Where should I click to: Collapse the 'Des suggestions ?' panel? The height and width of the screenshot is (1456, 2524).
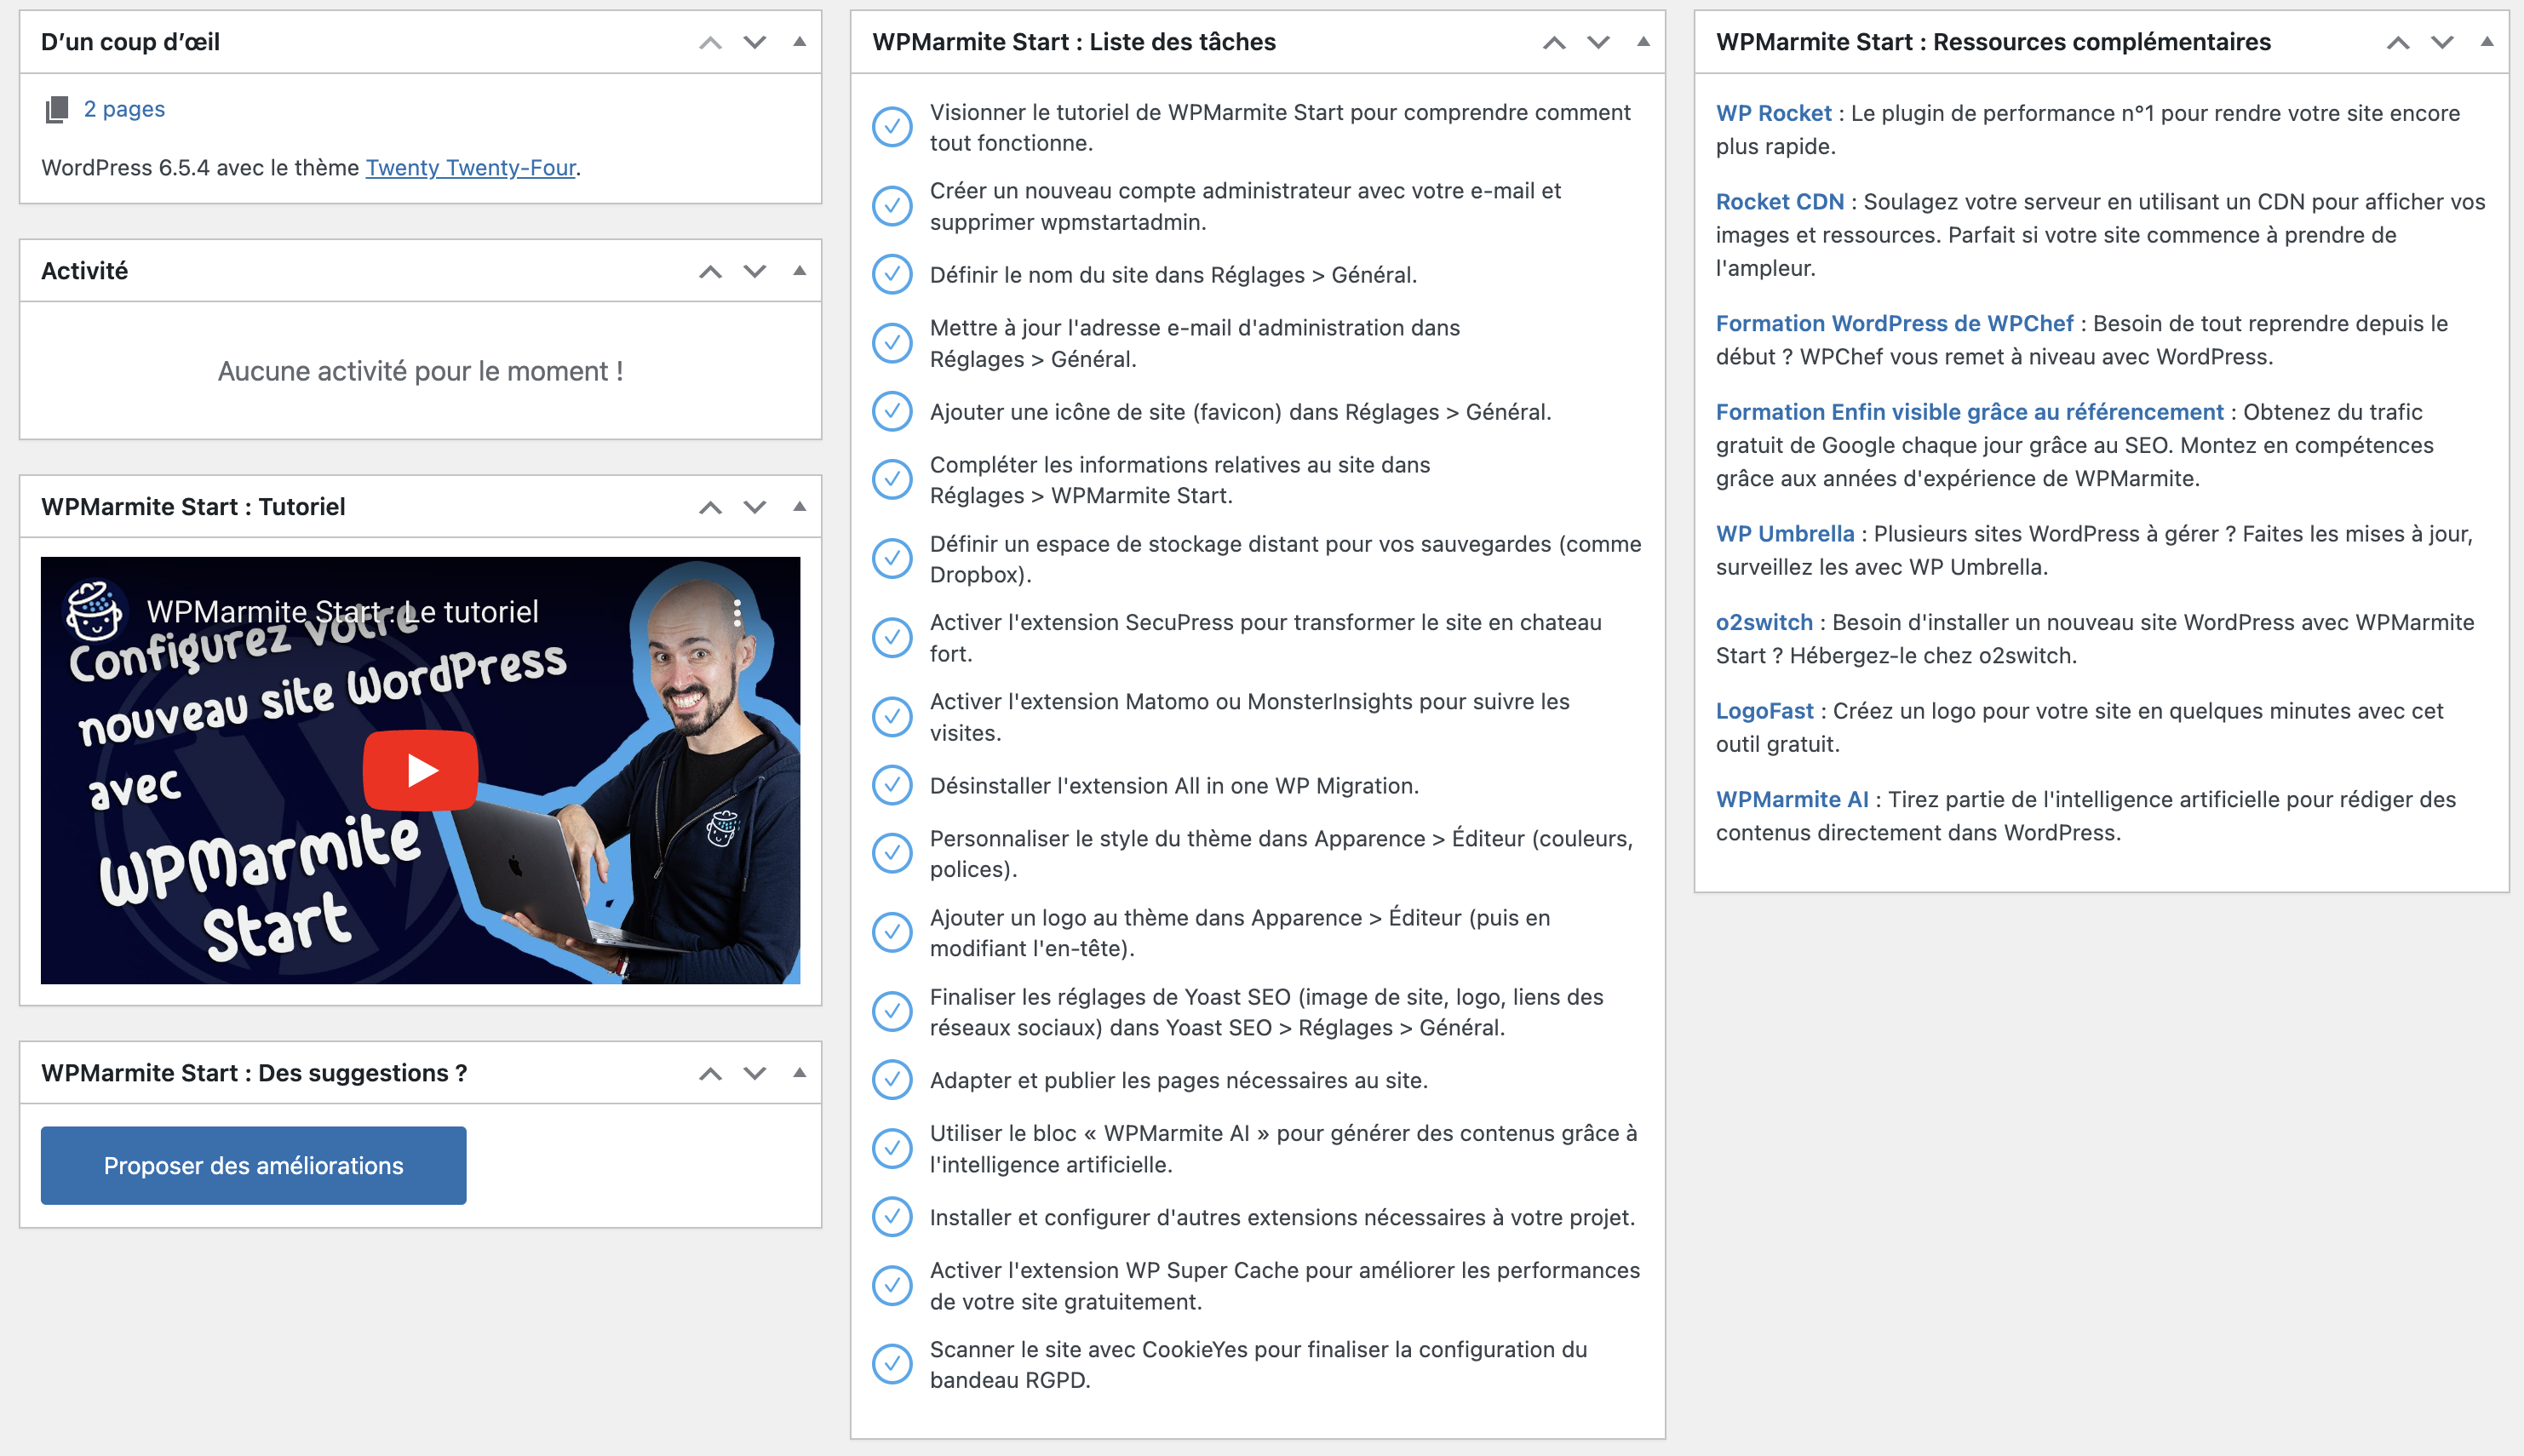tap(799, 1073)
